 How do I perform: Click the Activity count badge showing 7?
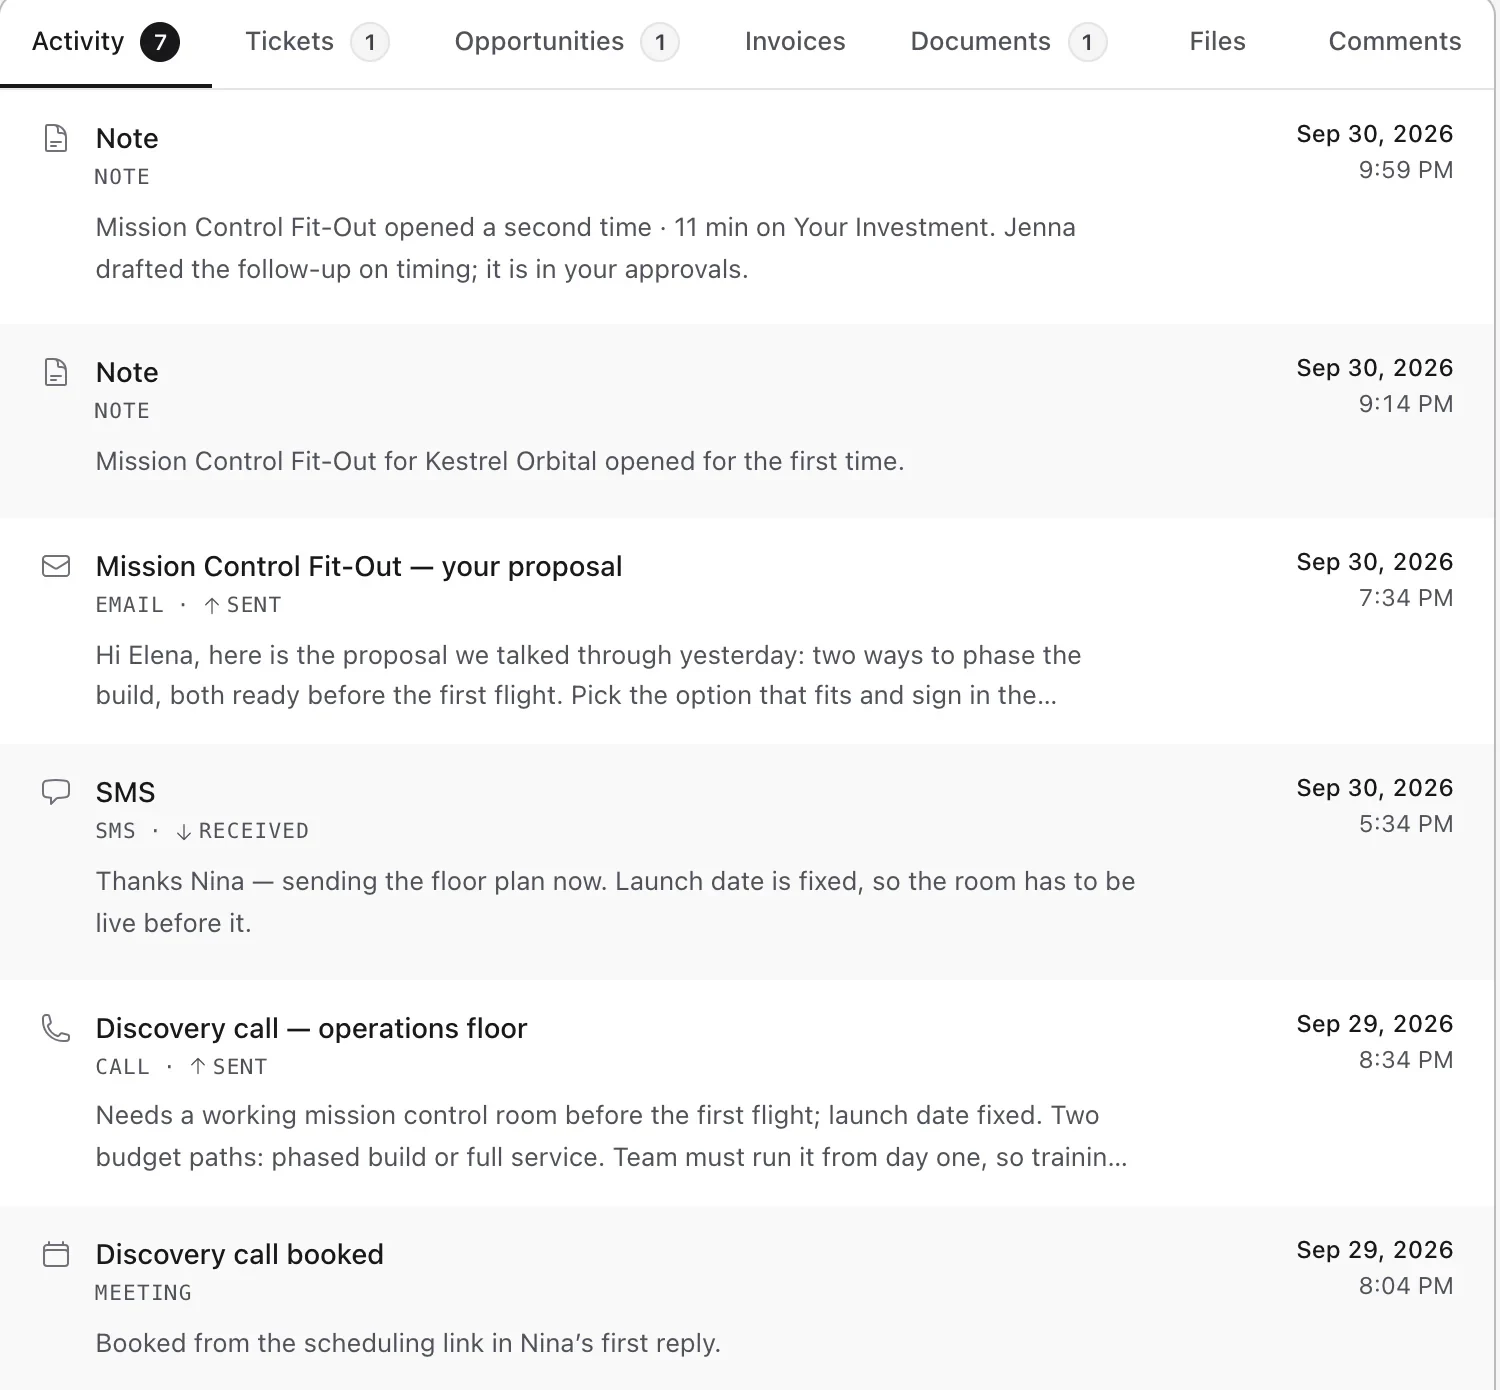point(160,42)
